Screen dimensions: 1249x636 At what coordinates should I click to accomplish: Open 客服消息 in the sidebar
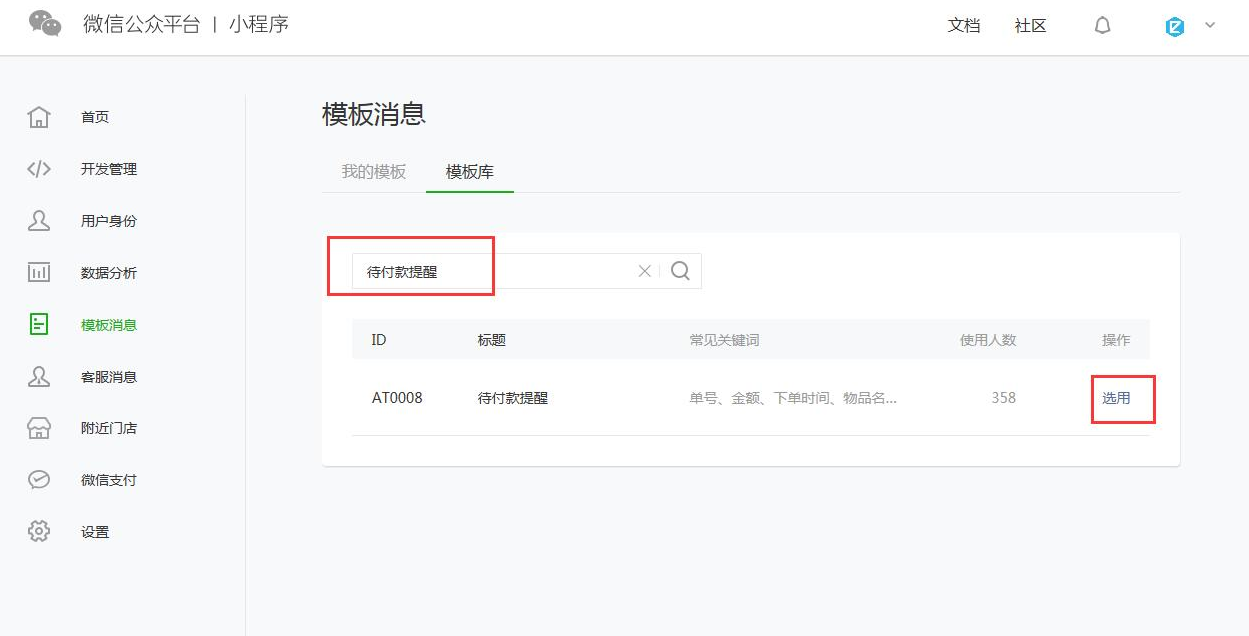108,377
